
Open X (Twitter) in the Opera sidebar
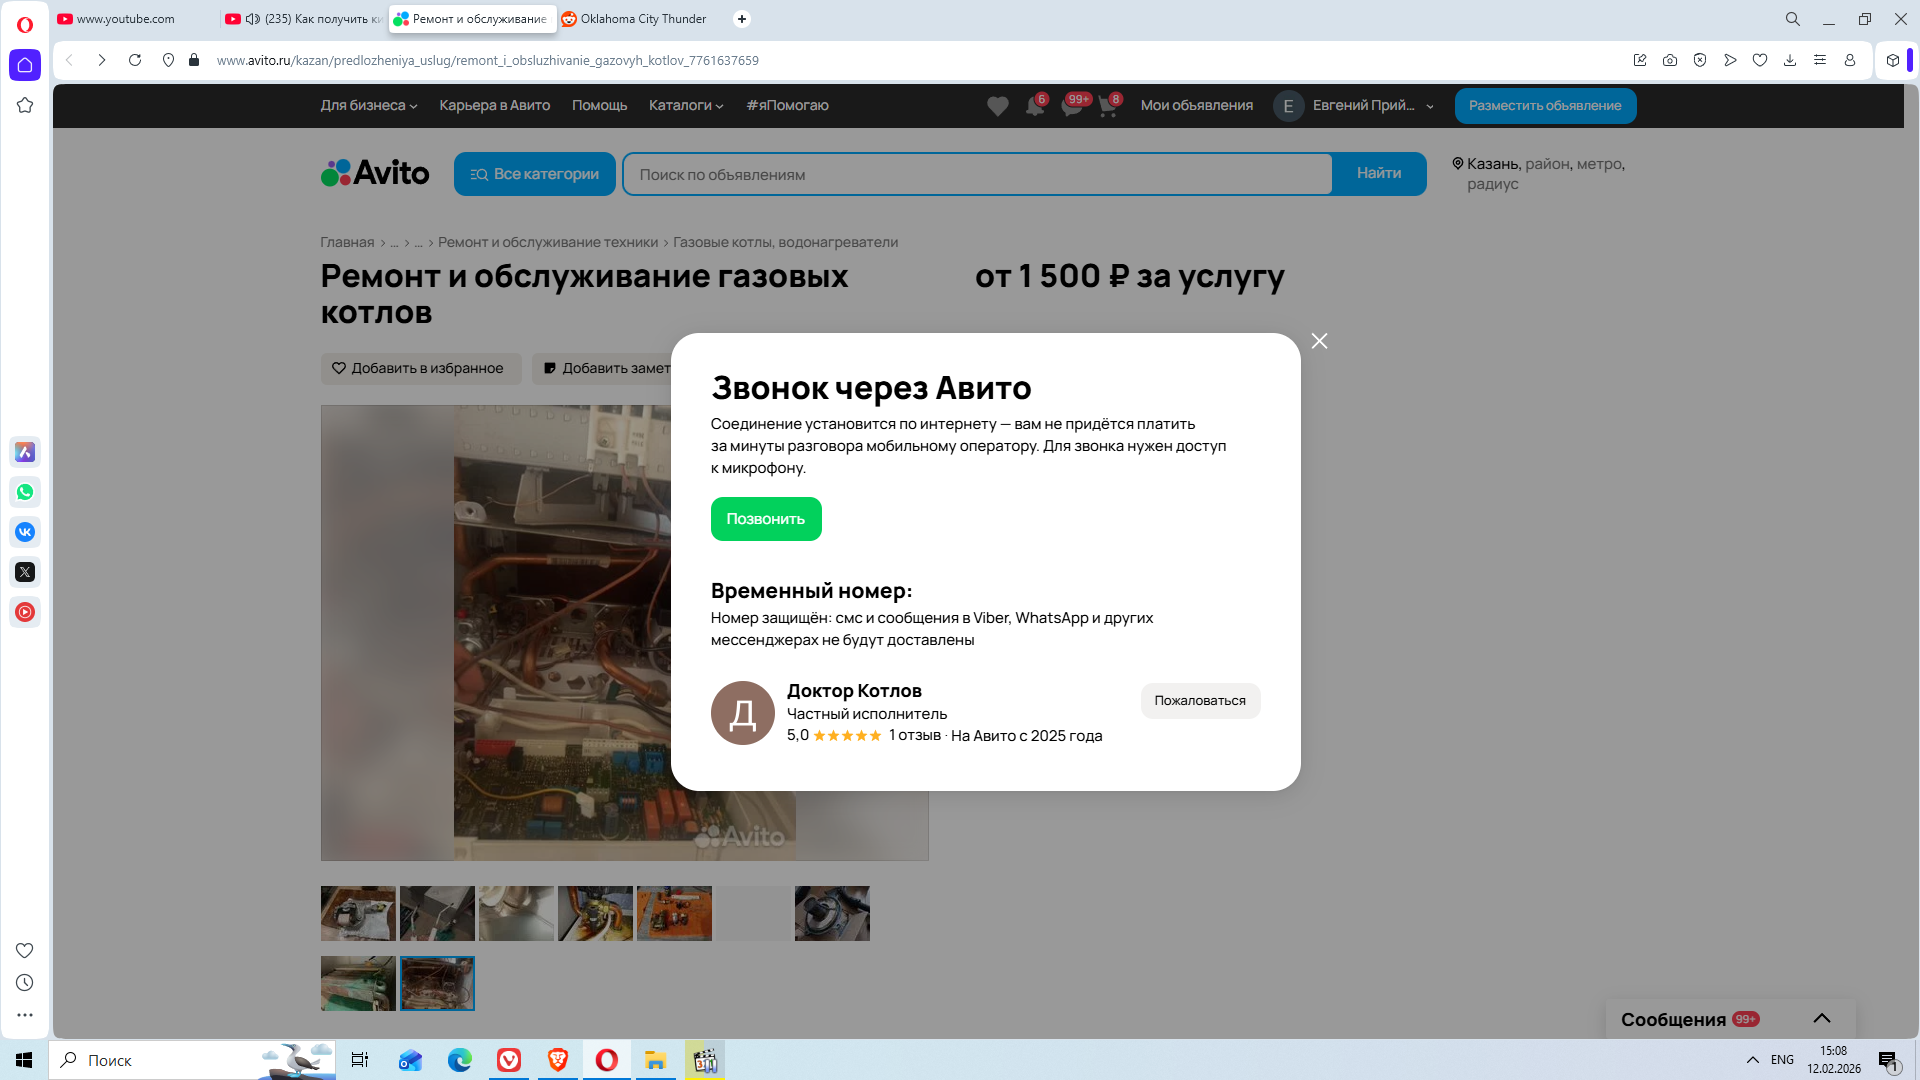[25, 572]
